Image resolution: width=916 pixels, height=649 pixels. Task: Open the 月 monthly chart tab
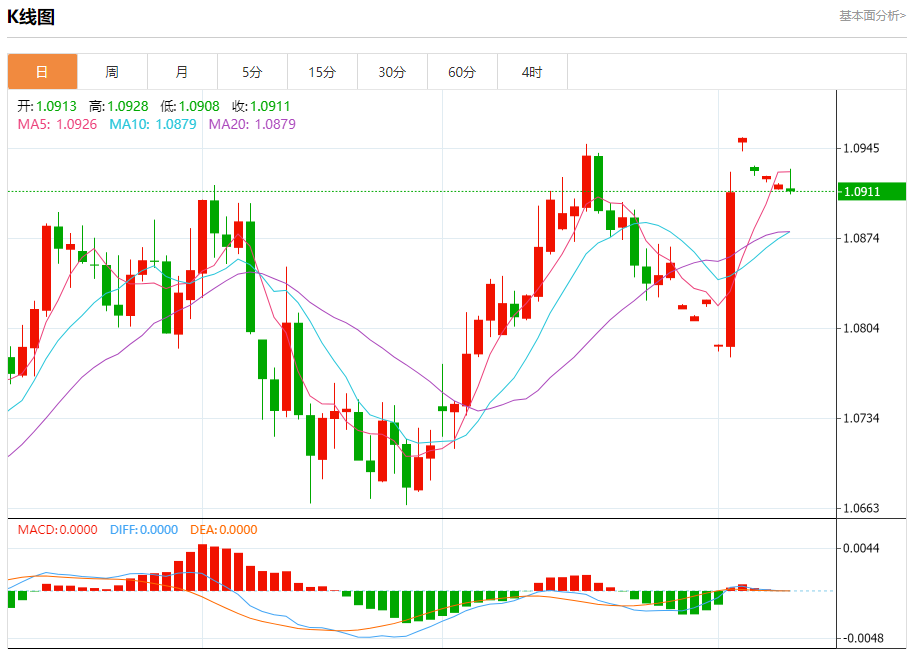point(182,72)
